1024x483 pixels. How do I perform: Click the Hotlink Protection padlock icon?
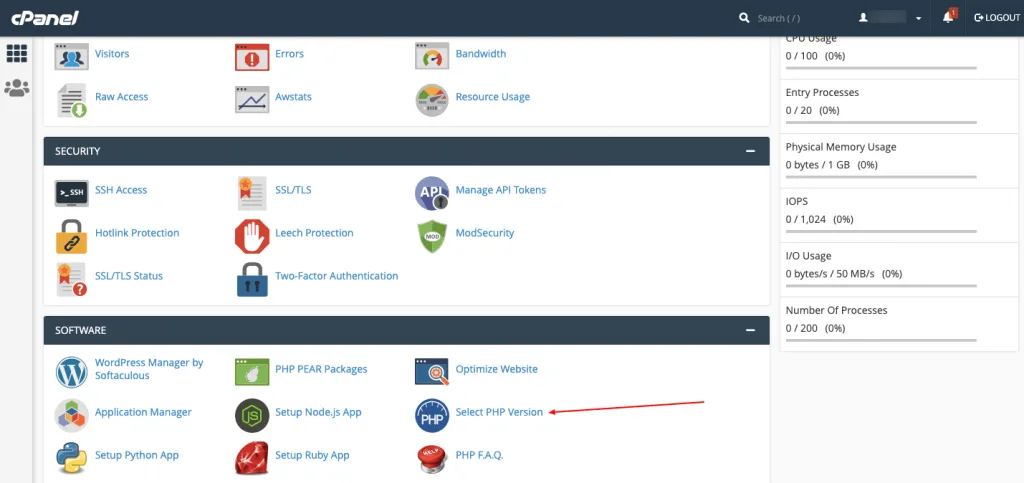[x=71, y=236]
